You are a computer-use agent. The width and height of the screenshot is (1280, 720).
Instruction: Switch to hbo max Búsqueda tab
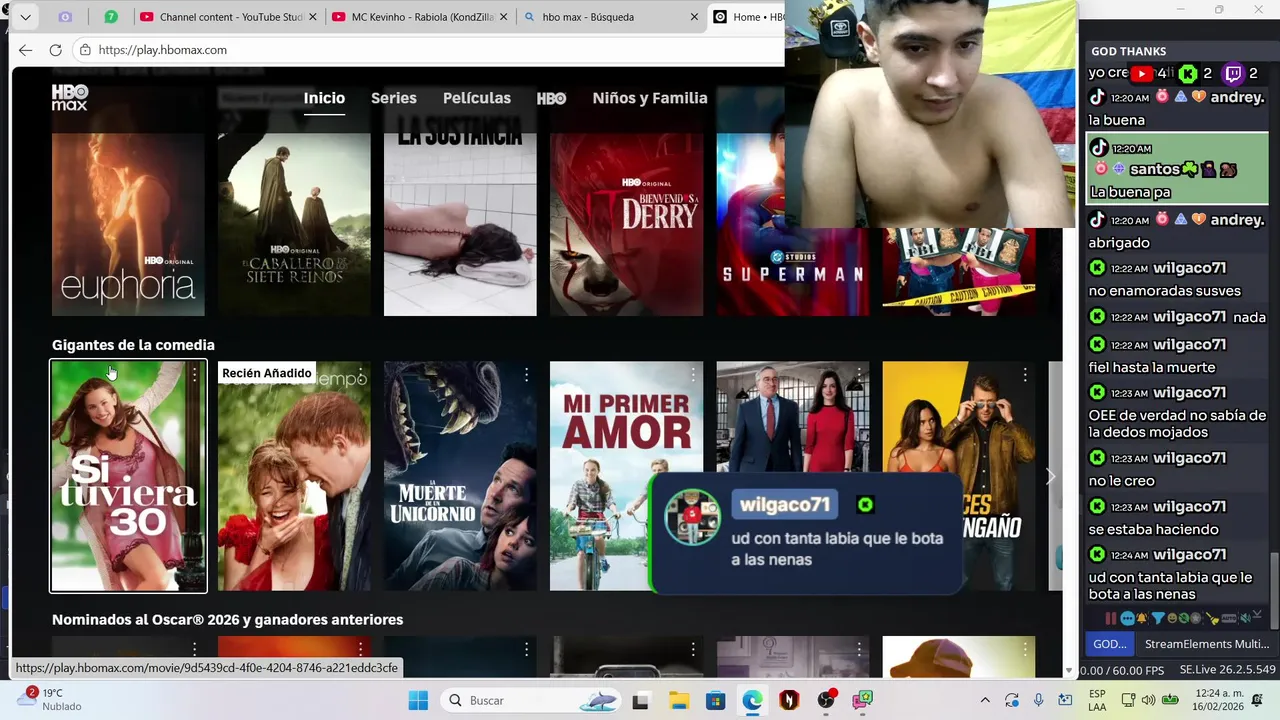point(612,17)
